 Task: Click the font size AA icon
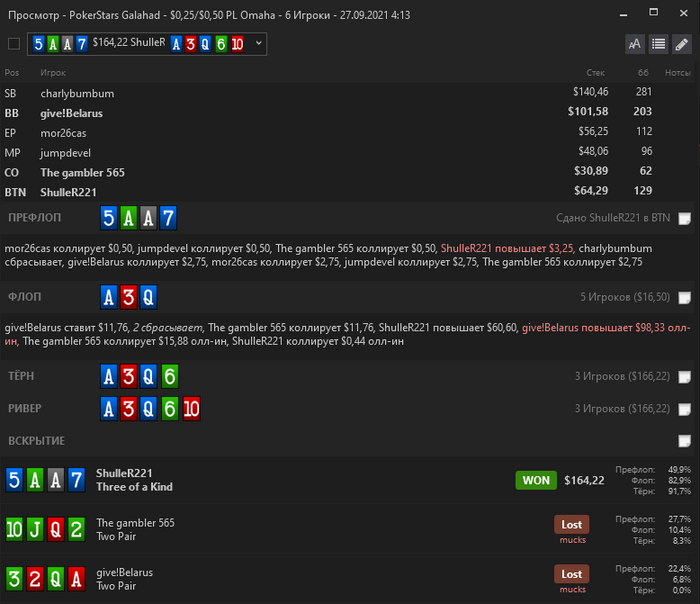[x=634, y=44]
